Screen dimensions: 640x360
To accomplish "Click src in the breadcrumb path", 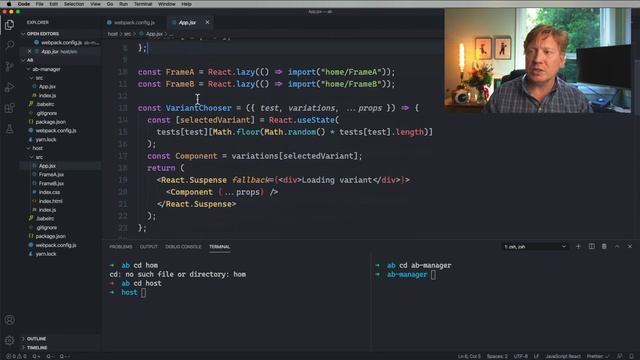I will coord(127,34).
